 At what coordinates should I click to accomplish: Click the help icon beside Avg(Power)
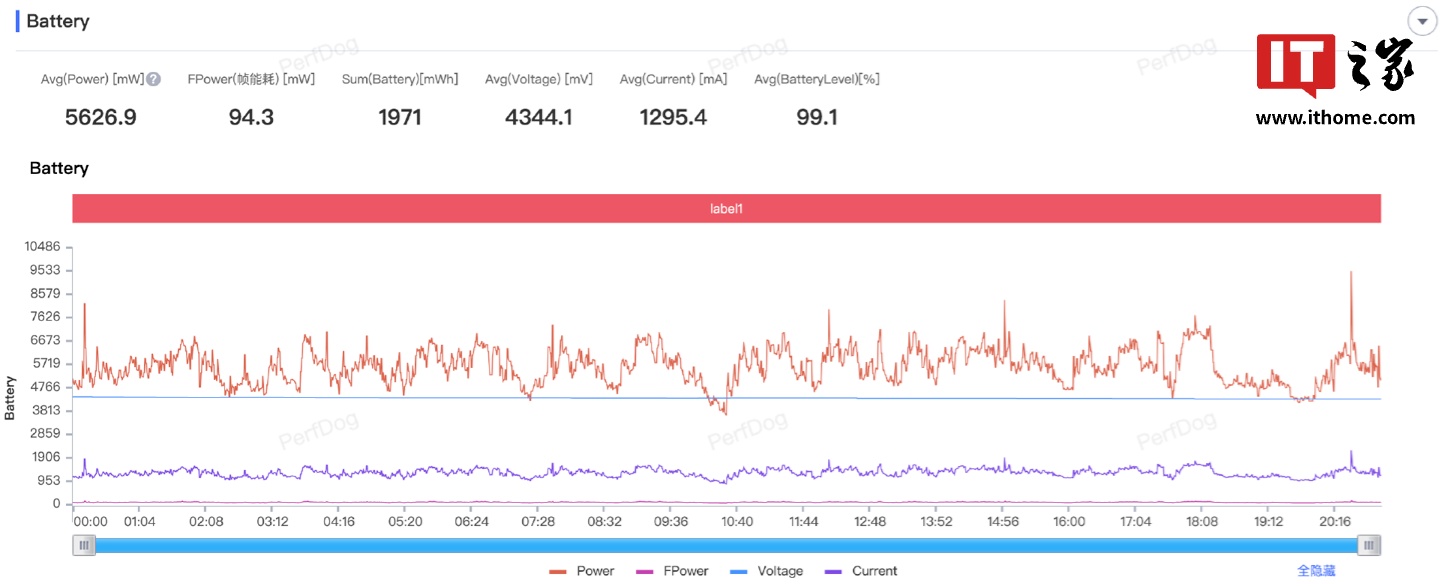pos(154,79)
